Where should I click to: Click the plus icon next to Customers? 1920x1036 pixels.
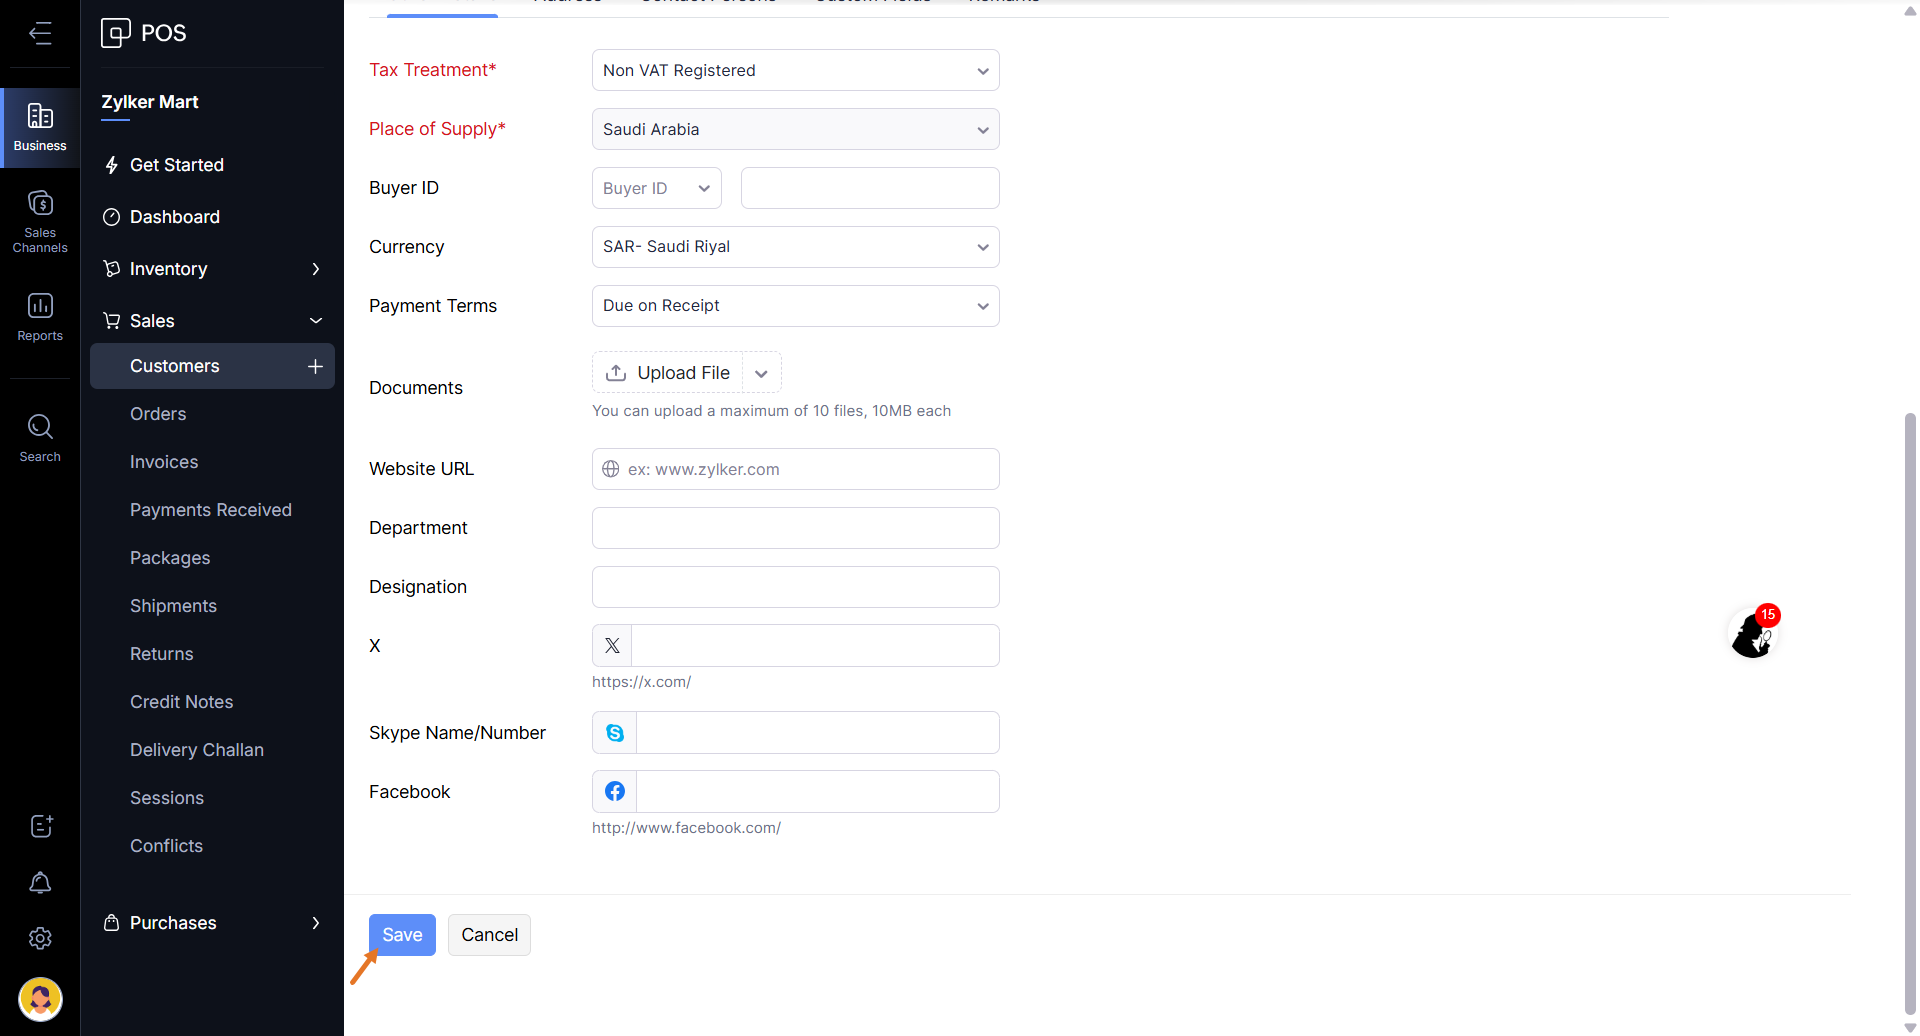tap(315, 366)
